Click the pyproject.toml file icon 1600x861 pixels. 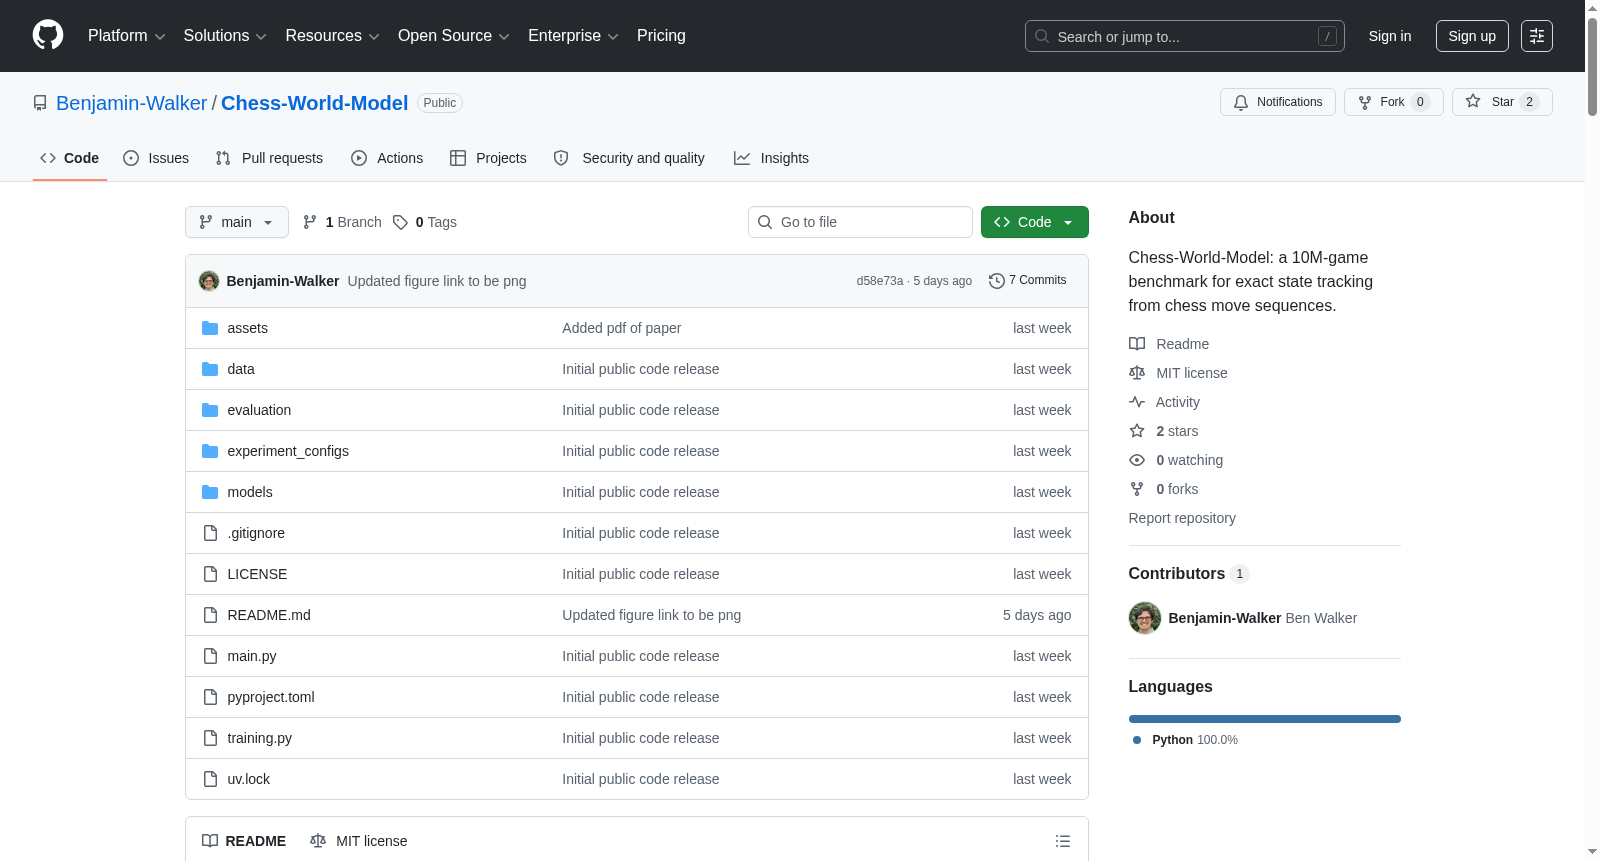(210, 697)
